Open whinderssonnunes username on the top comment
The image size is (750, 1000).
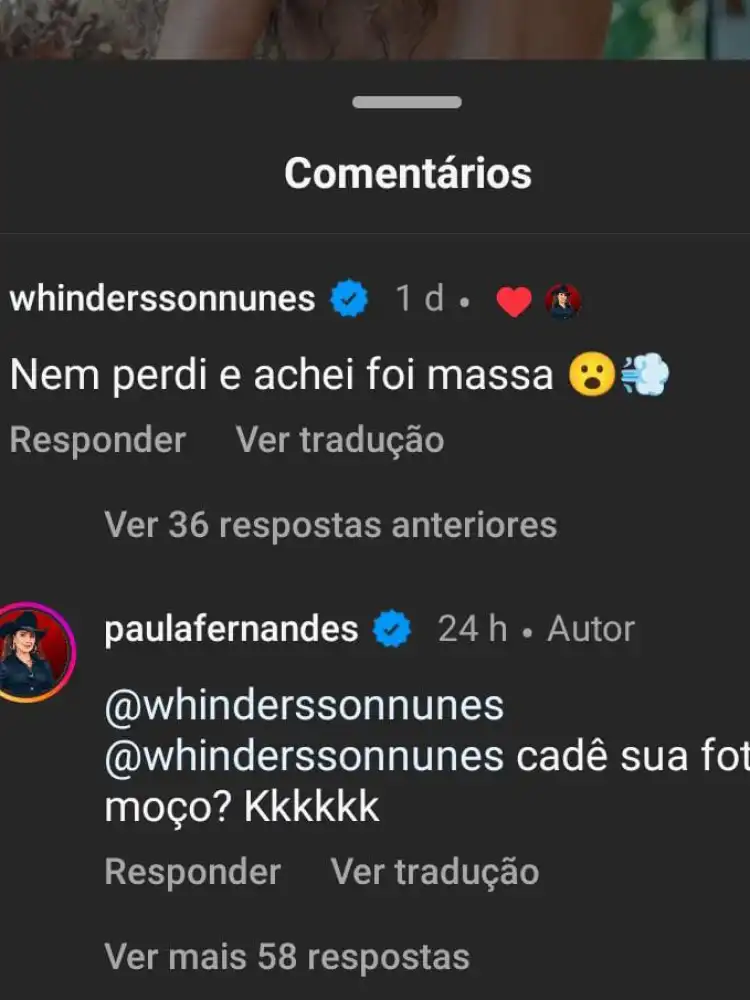coord(163,298)
